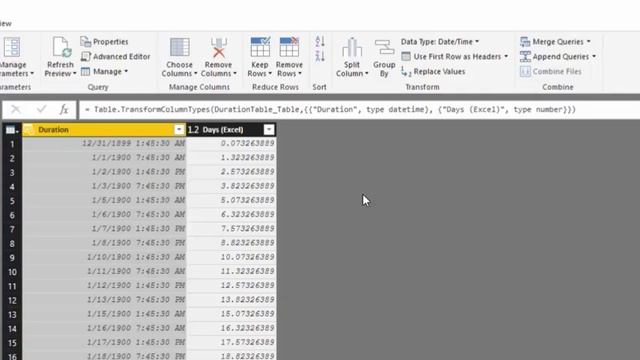Open the Duration column filter dropdown
The height and width of the screenshot is (360, 640).
click(179, 130)
